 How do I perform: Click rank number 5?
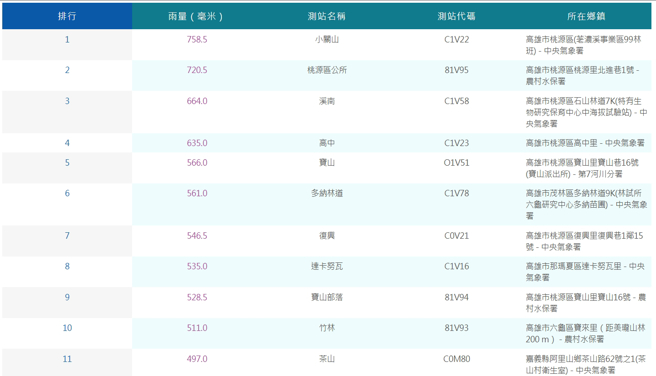click(x=67, y=162)
